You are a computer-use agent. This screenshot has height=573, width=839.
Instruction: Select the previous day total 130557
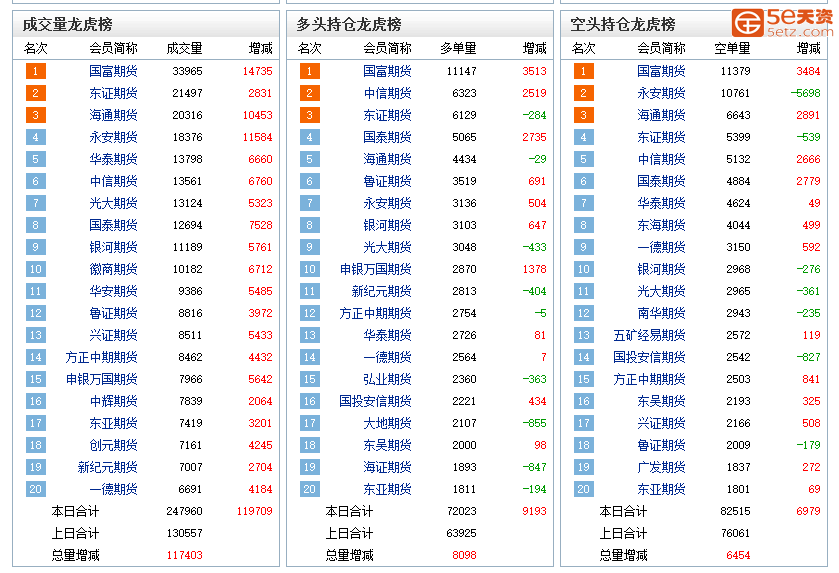[184, 533]
